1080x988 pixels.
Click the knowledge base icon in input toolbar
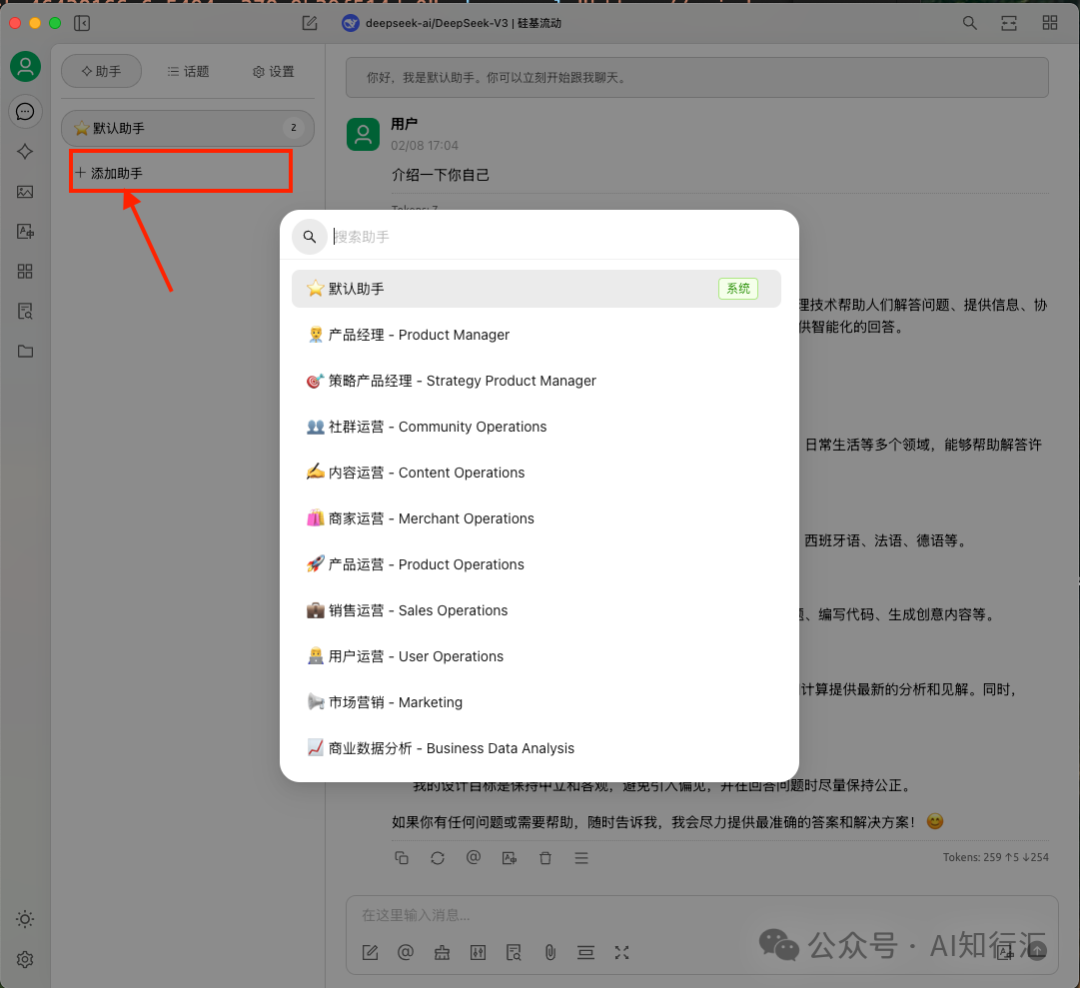pos(514,952)
